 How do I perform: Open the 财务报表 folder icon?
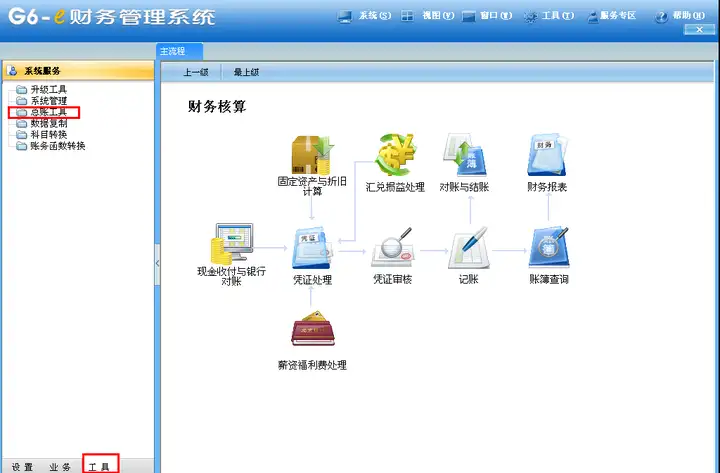[547, 155]
